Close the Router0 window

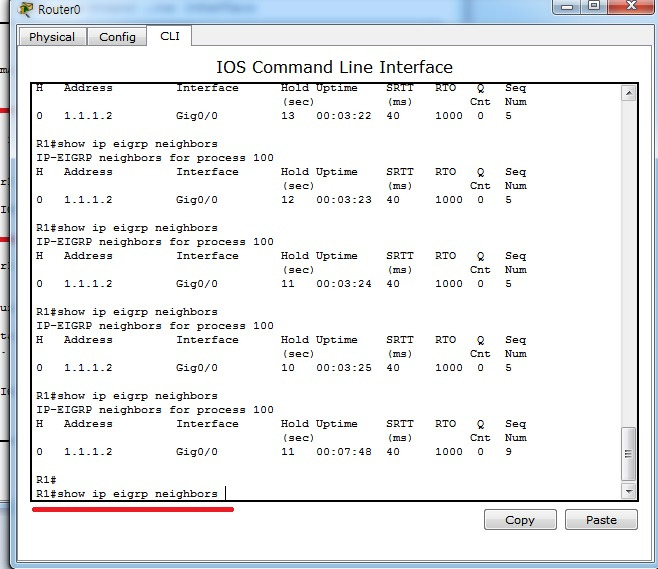coord(631,6)
